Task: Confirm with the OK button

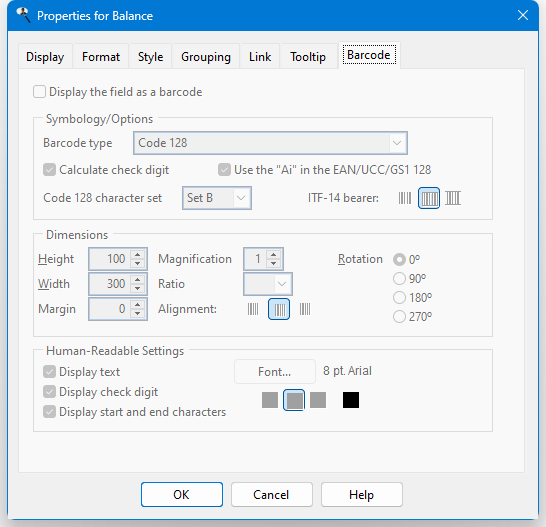Action: pyautogui.click(x=182, y=495)
